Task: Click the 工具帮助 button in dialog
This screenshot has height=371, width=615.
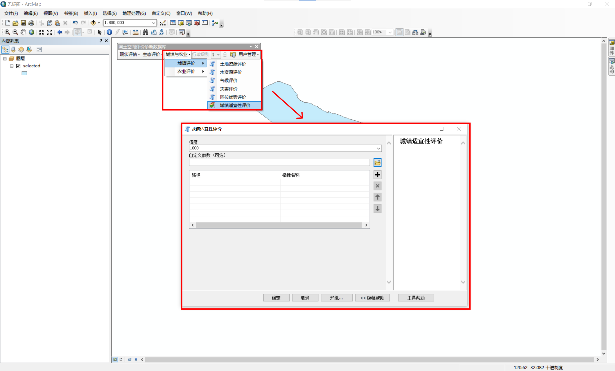Action: coord(416,298)
